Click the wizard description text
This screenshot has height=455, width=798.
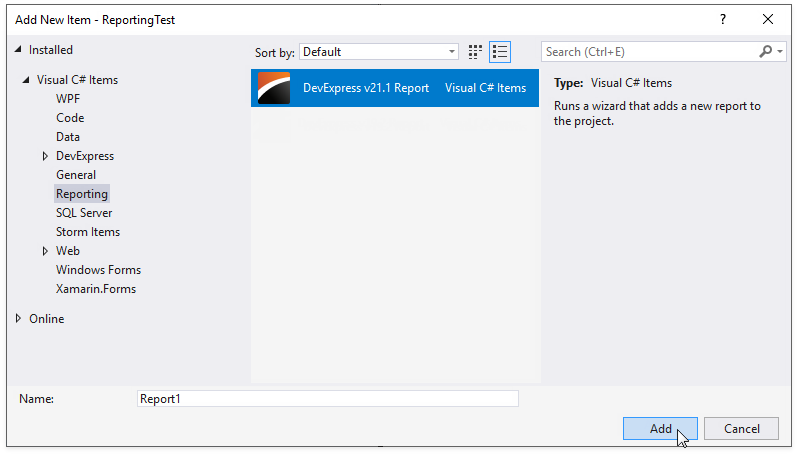[657, 113]
